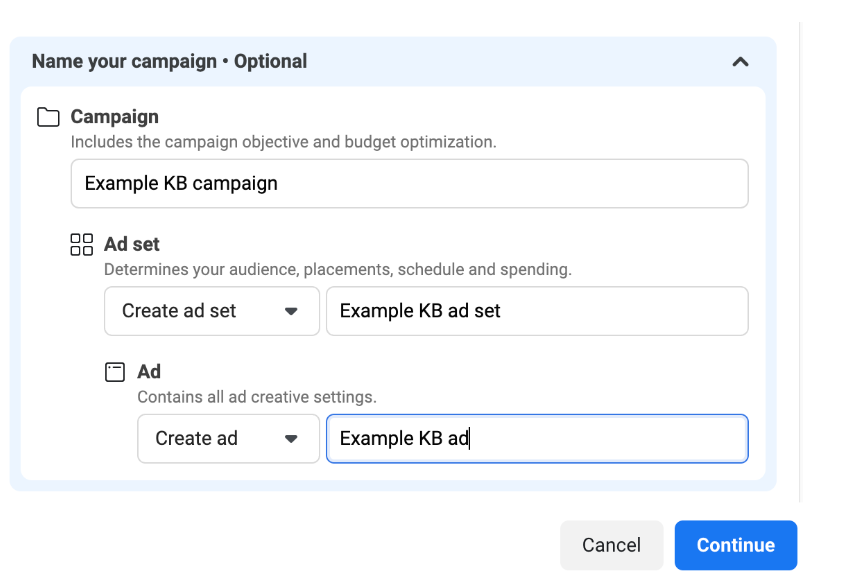Screen dimensions: 842x587
Task: Click the audience, placements, schedule description text
Action: point(338,269)
